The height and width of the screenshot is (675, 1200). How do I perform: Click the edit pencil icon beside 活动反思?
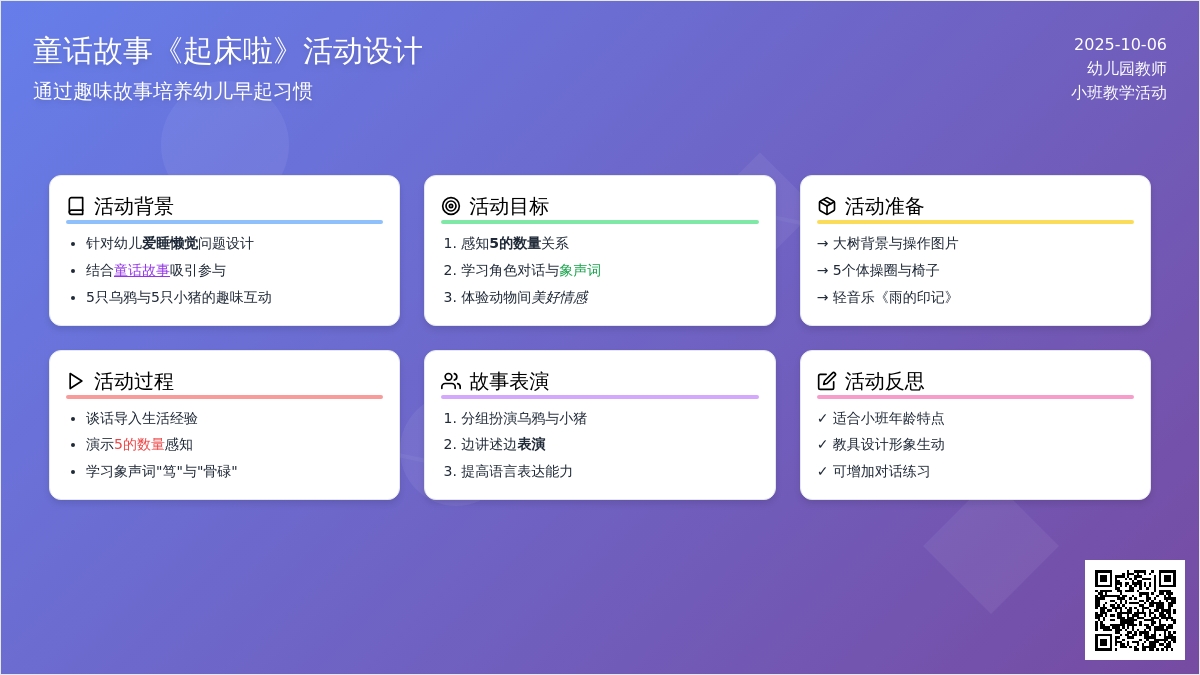(826, 381)
